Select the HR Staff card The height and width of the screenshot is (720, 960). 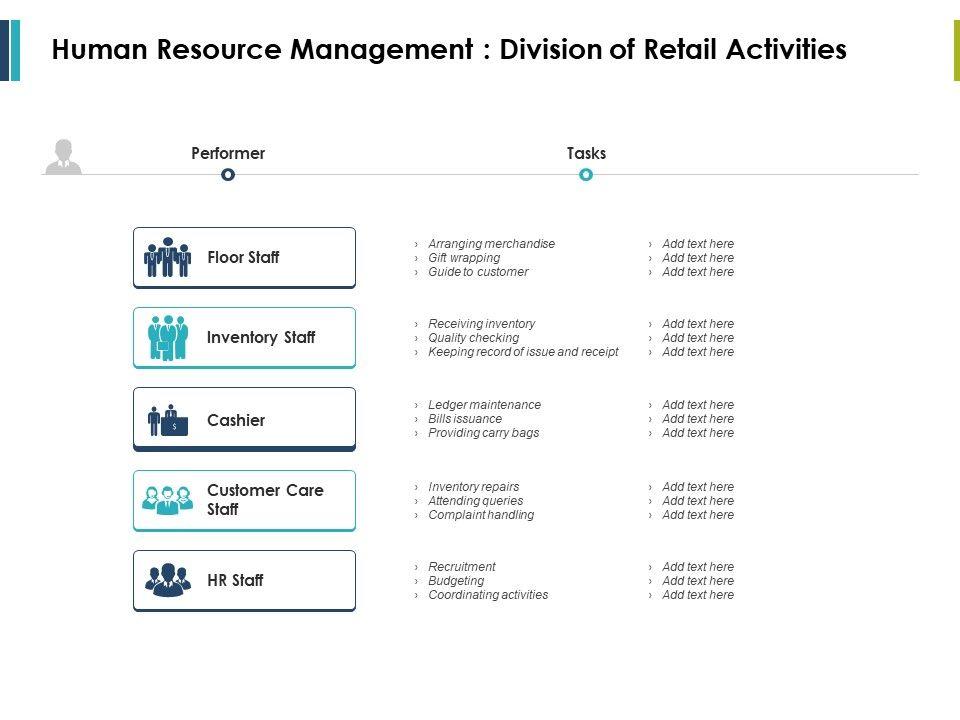(x=244, y=581)
